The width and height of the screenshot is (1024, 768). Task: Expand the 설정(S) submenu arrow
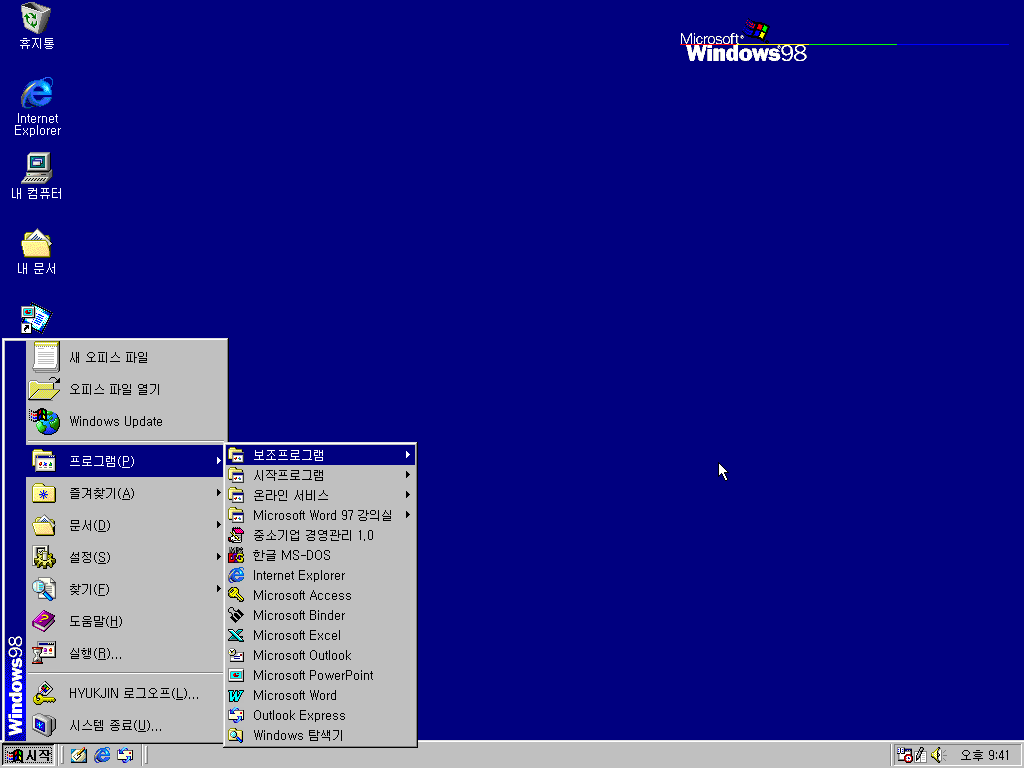218,556
